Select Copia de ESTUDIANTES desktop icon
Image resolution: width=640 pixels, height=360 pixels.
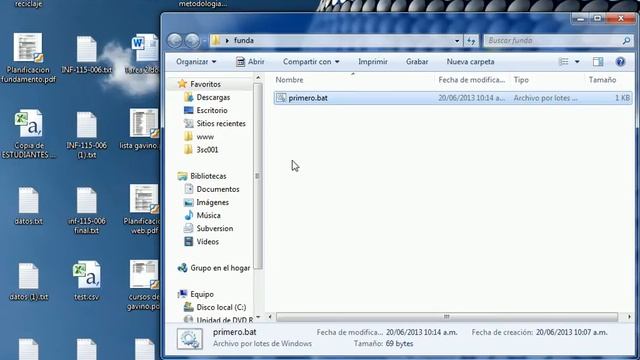point(29,134)
